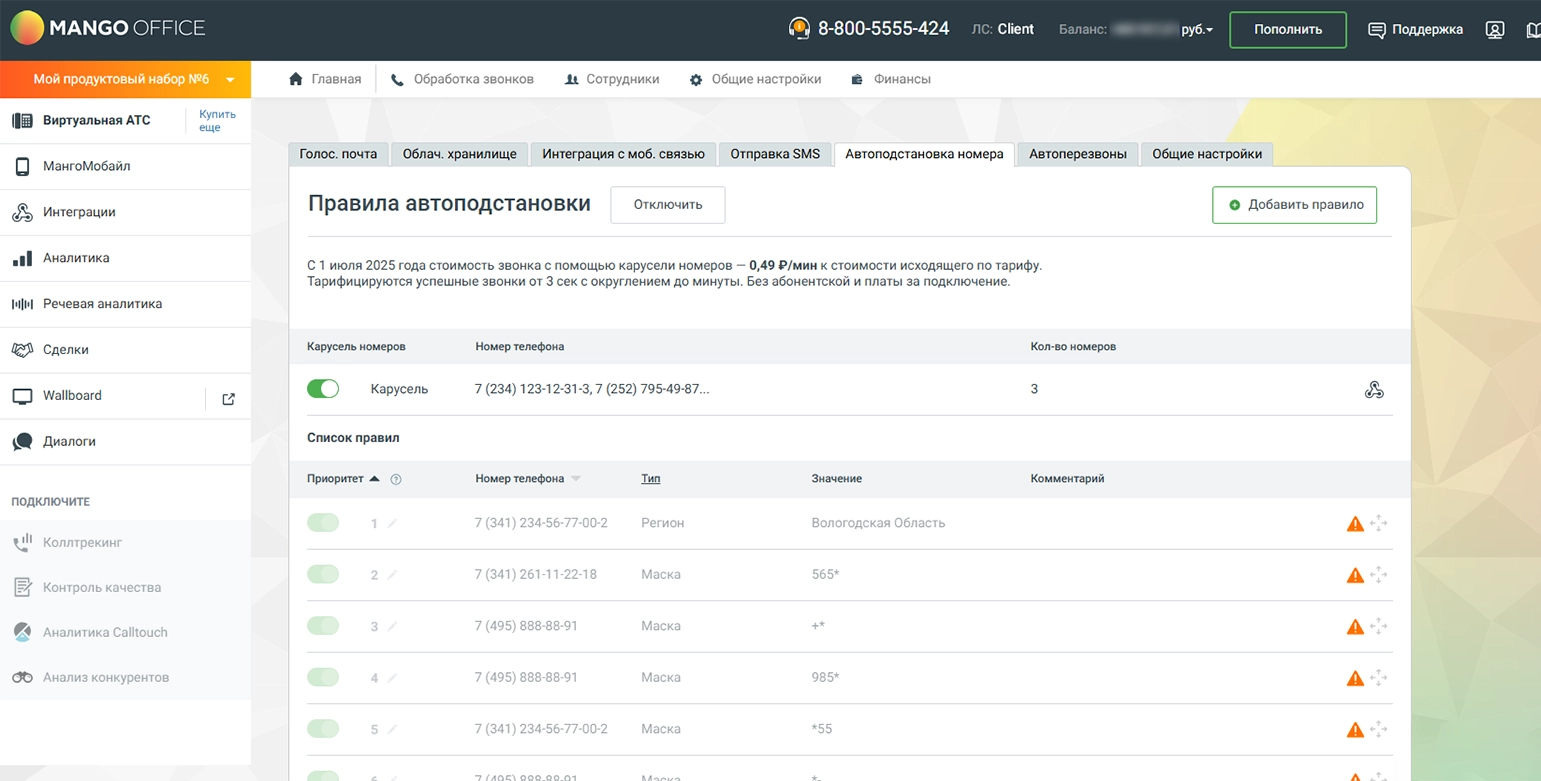This screenshot has height=781, width=1541.
Task: Open the Баланс руб. dropdown
Action: (x=1197, y=30)
